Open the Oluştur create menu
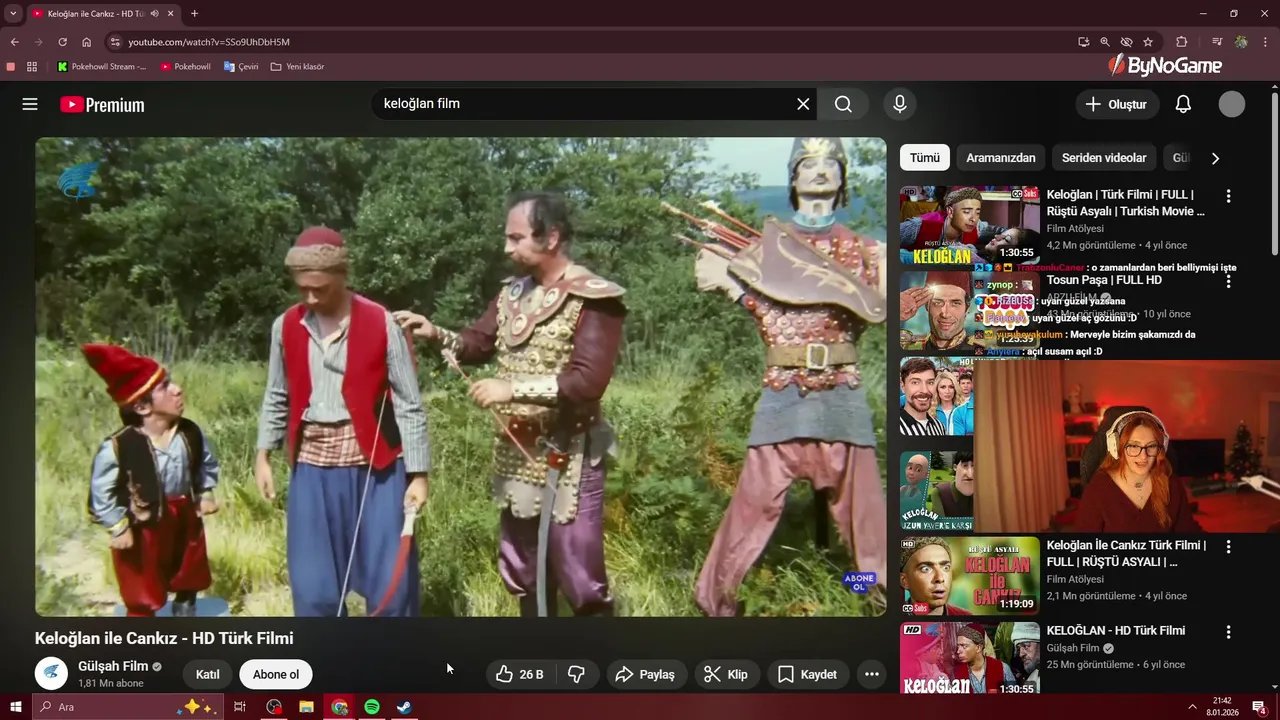The image size is (1280, 720). point(1117,104)
